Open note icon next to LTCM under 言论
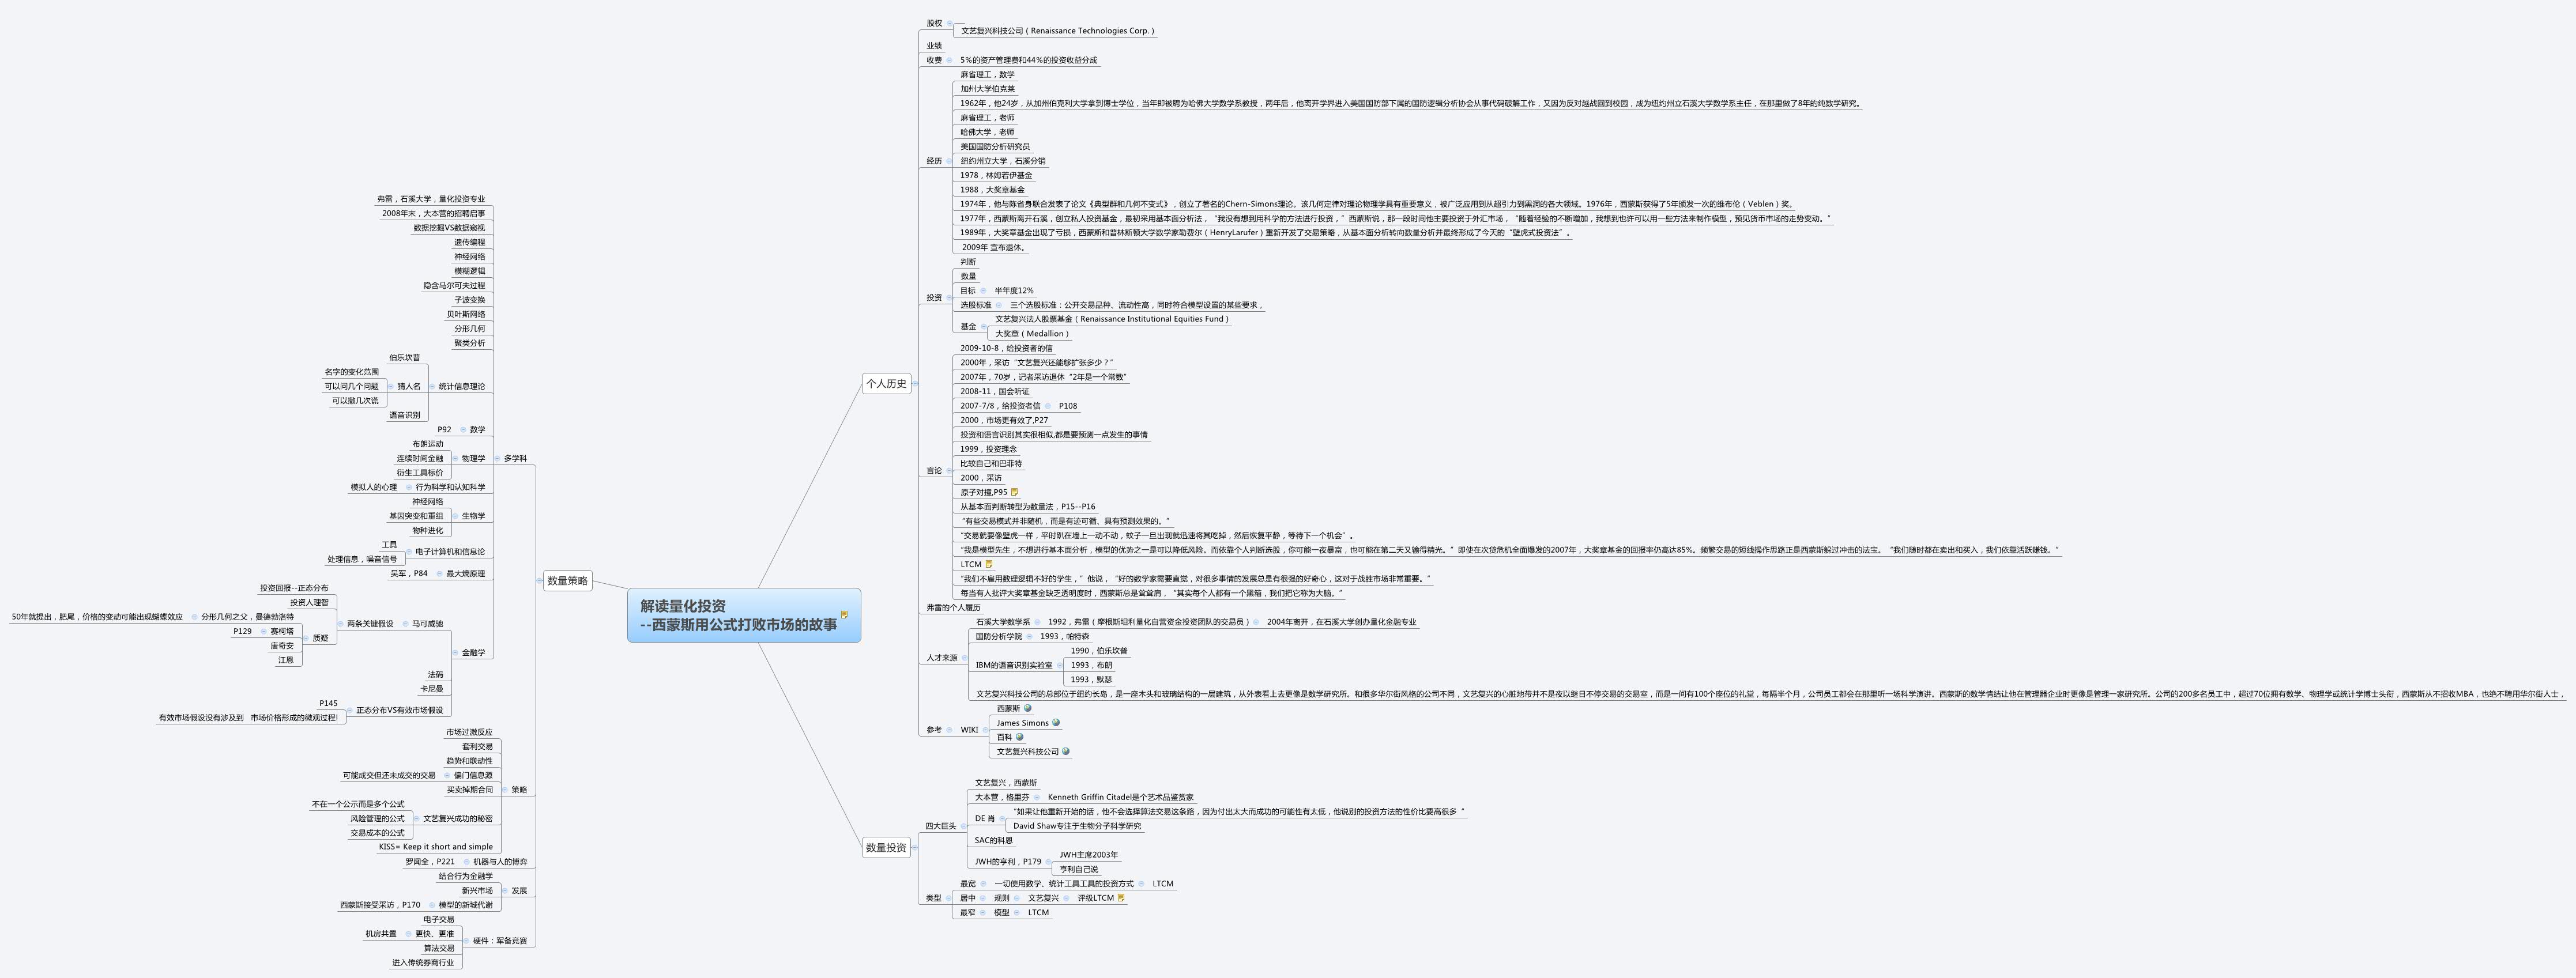This screenshot has width=2576, height=978. pyautogui.click(x=989, y=564)
